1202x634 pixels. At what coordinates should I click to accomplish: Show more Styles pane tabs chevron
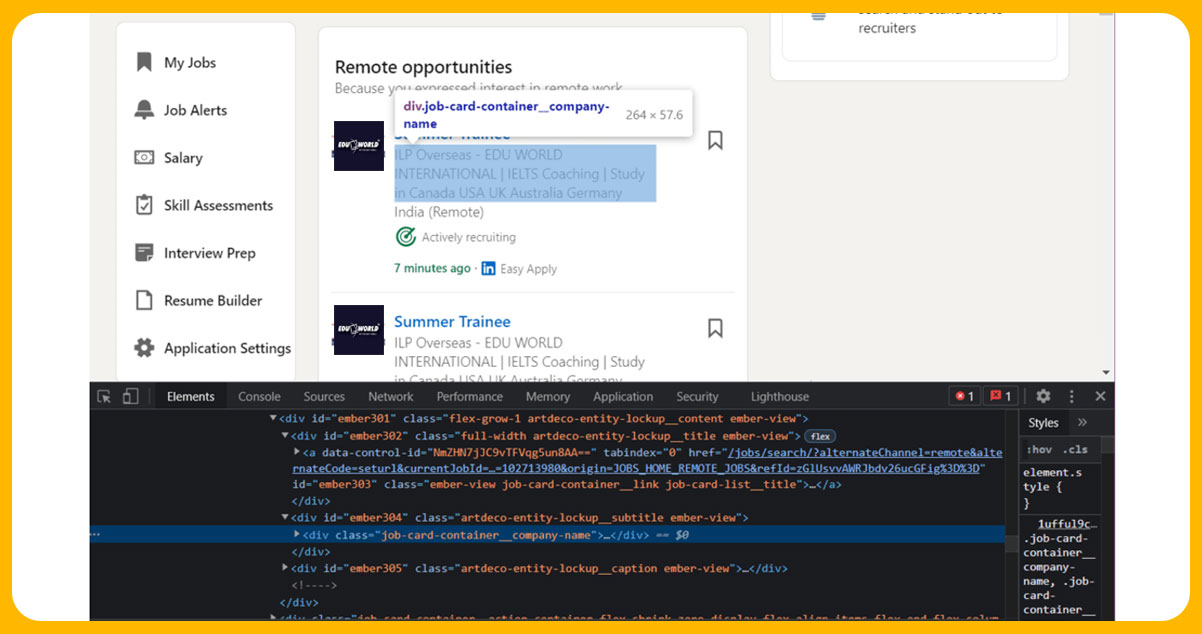(x=1082, y=423)
